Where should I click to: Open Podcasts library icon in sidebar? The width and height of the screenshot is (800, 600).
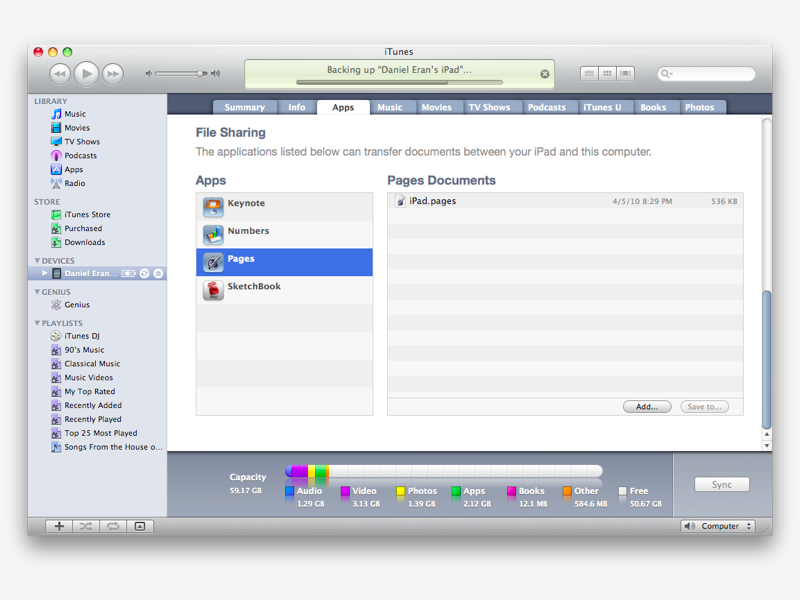tap(56, 155)
